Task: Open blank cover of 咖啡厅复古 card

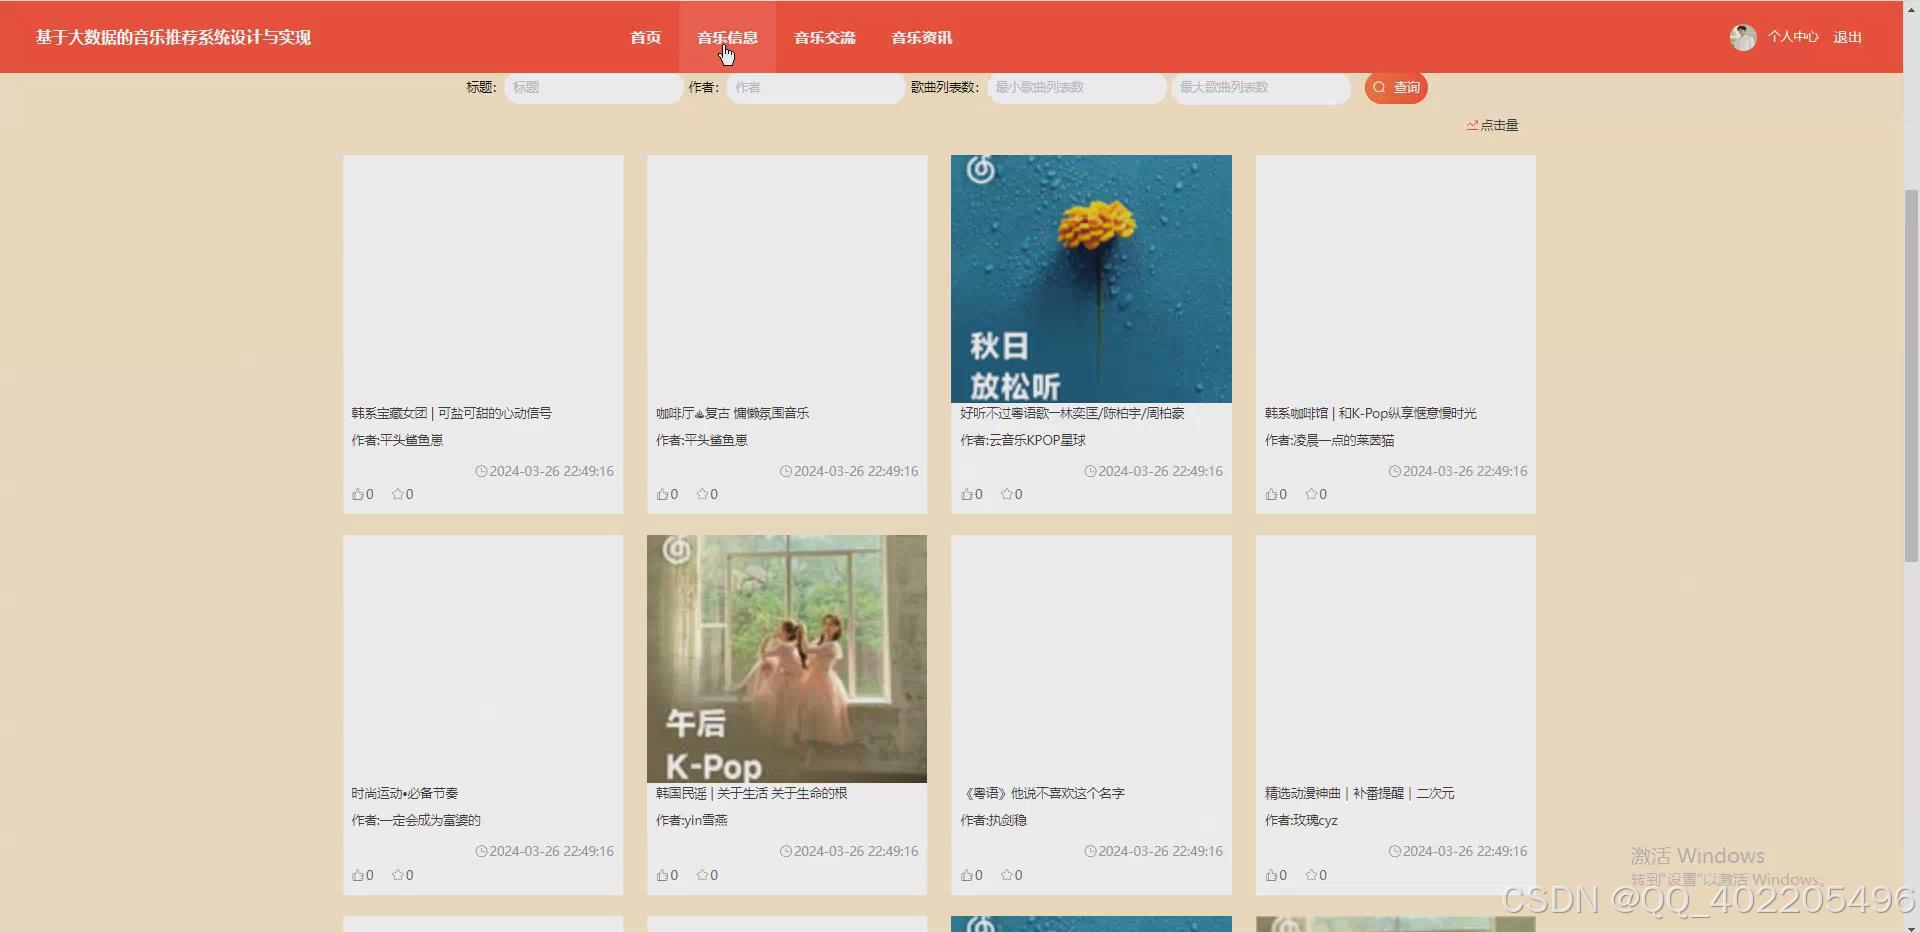Action: coord(787,279)
